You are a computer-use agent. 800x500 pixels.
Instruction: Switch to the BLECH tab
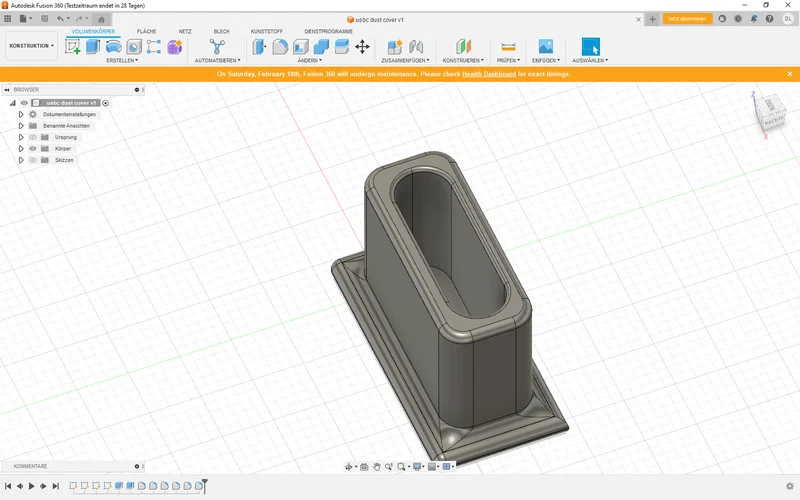[221, 32]
